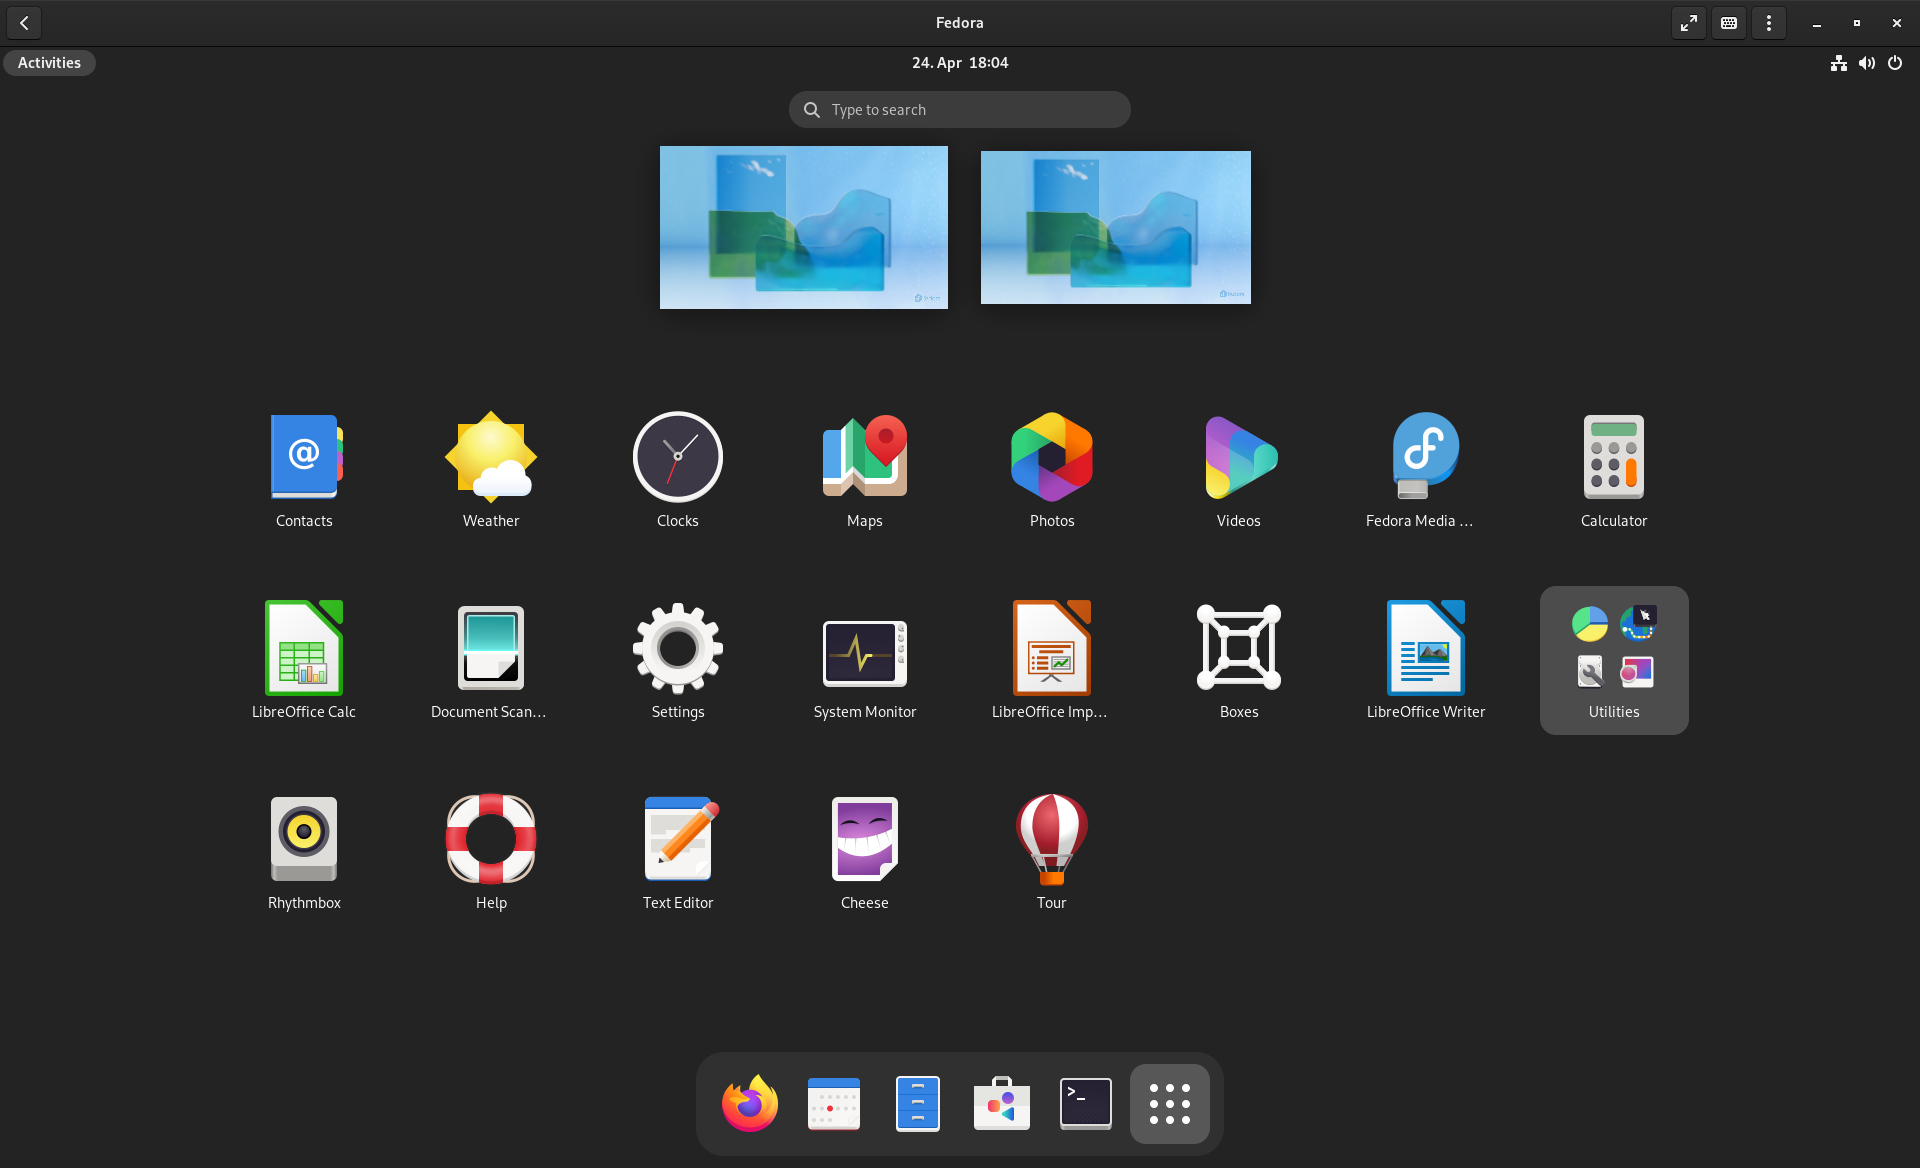The height and width of the screenshot is (1168, 1920).
Task: Launch the Calculator app
Action: click(1614, 469)
